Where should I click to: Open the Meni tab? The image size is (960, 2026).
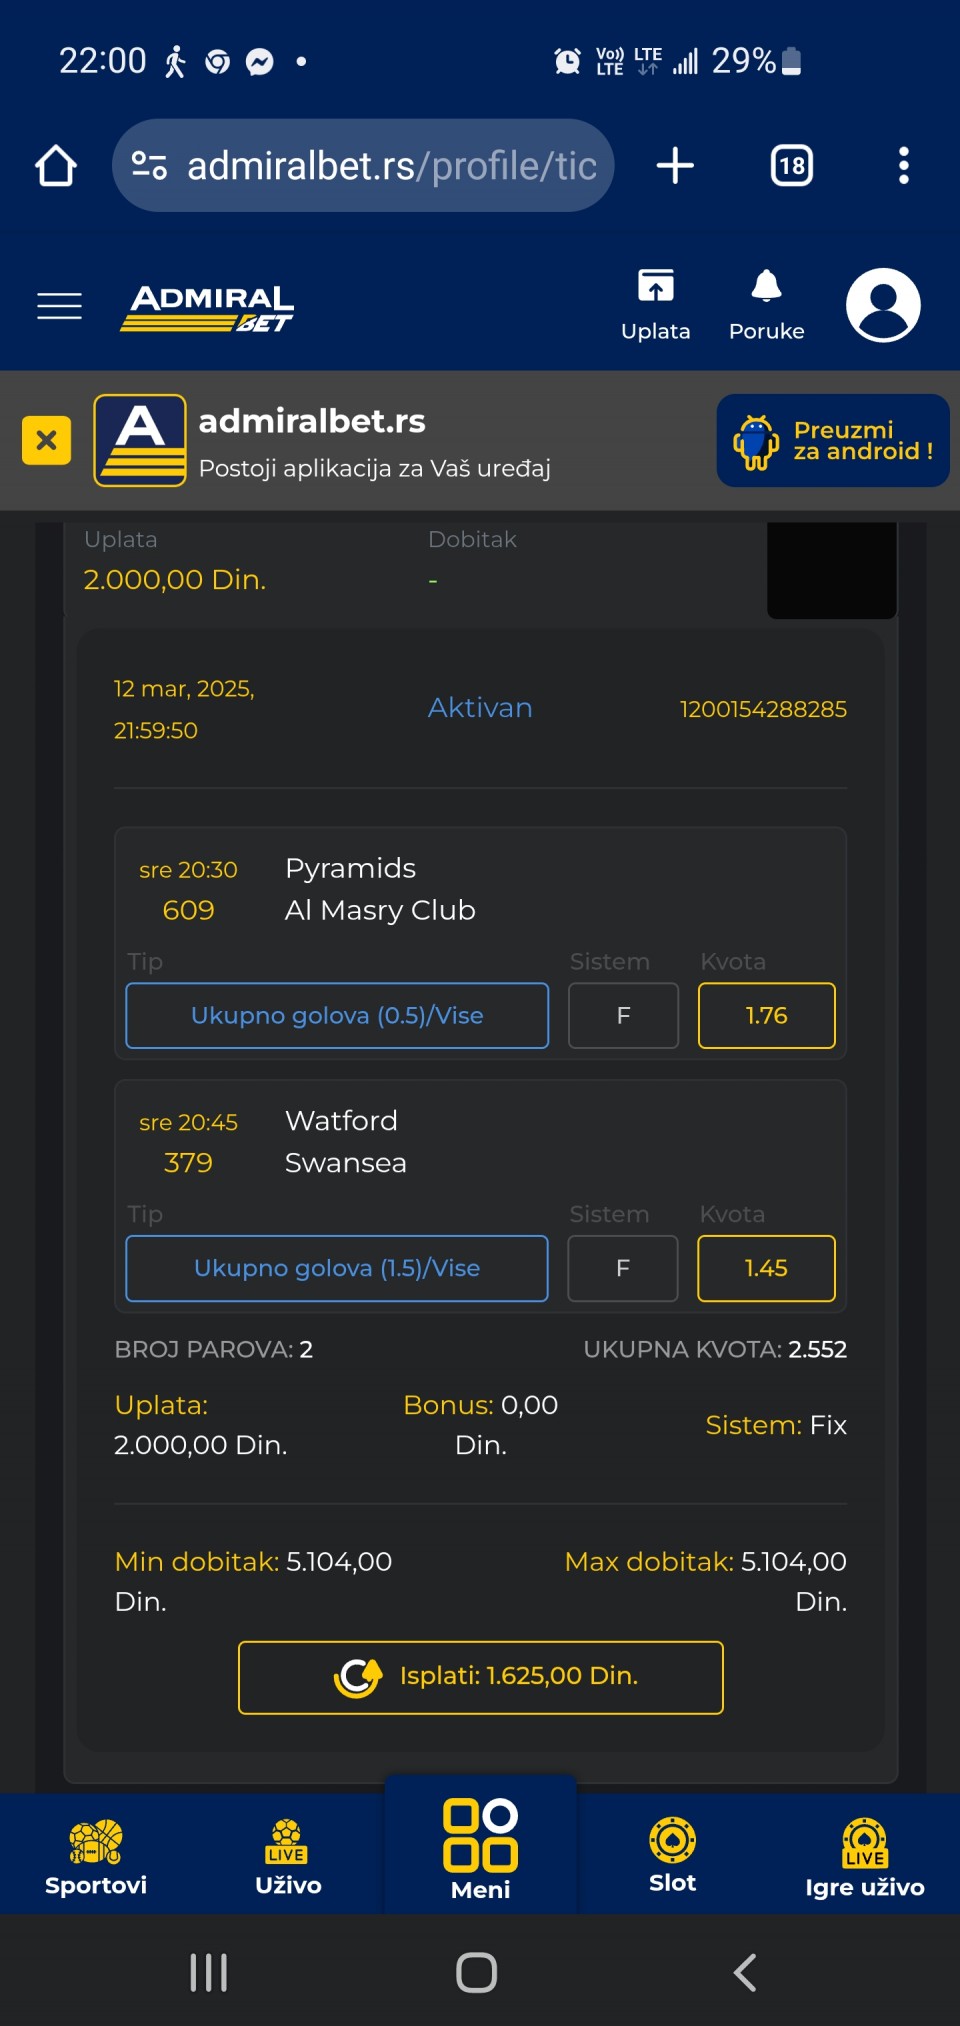480,1849
